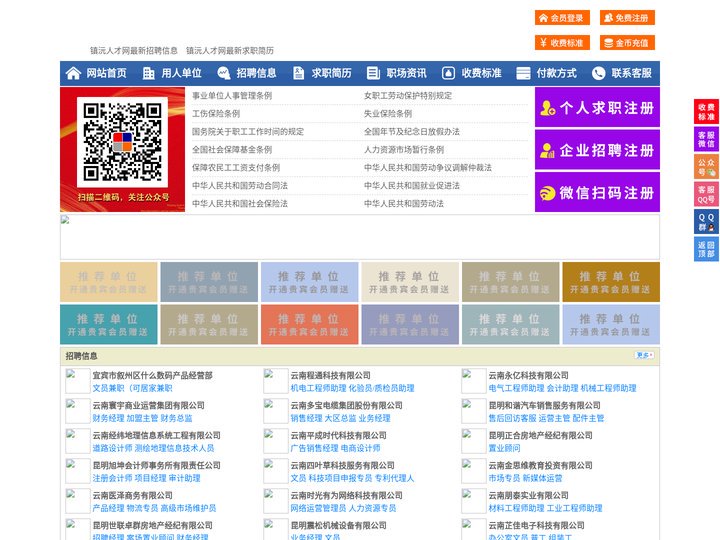Open 全国社会保障基金条例 link

tap(232, 149)
